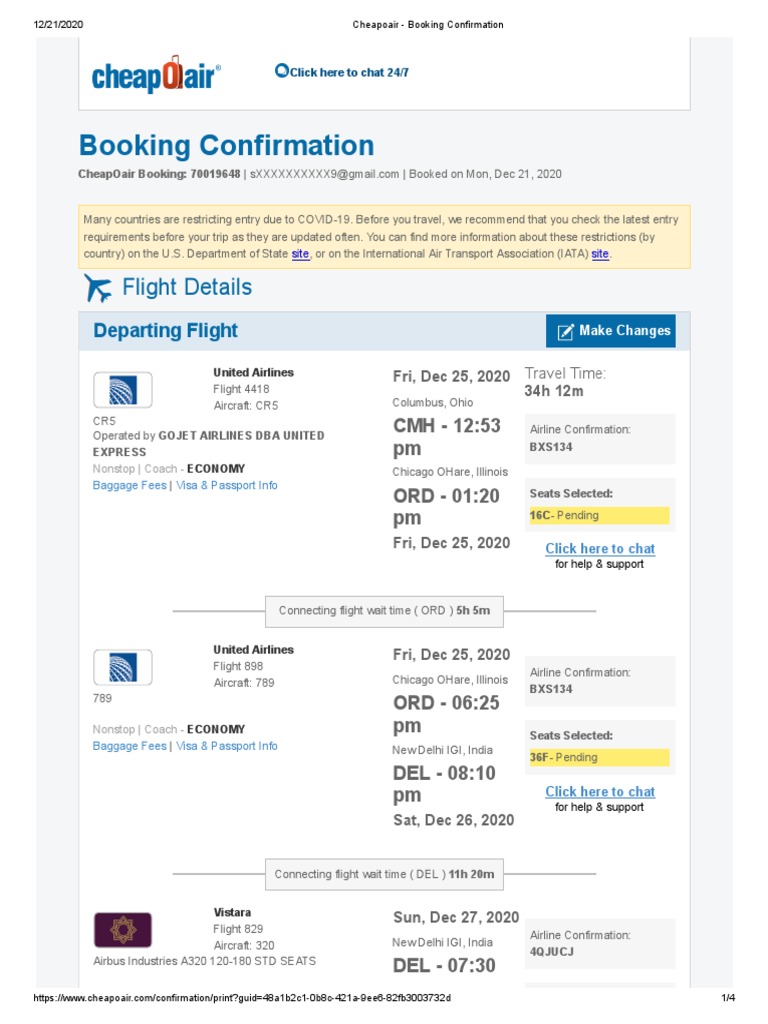768x1024 pixels.
Task: Open Baggage Fees for flight 4418
Action: tap(129, 486)
